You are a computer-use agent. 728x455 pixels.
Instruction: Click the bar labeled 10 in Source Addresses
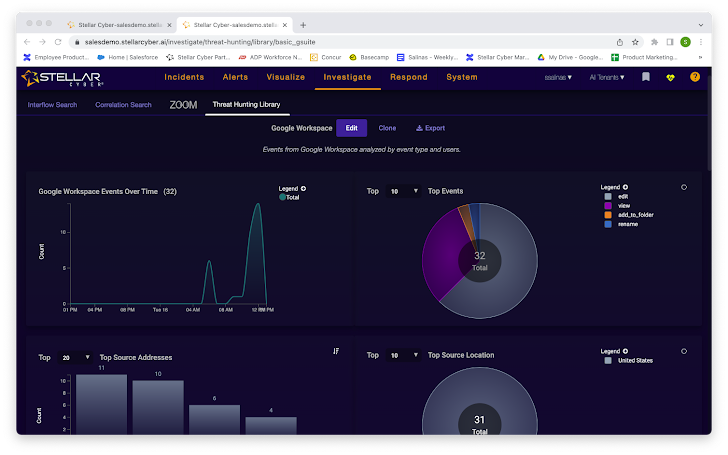coord(158,407)
